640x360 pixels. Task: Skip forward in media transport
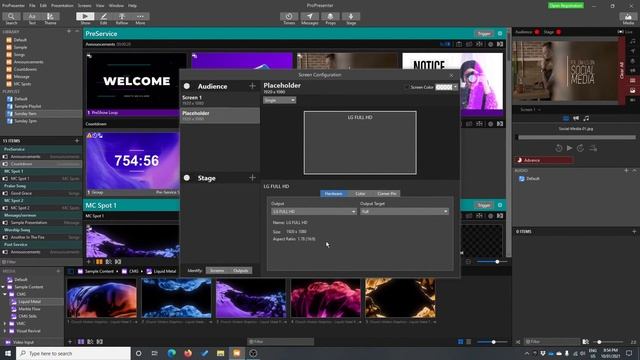tap(580, 148)
